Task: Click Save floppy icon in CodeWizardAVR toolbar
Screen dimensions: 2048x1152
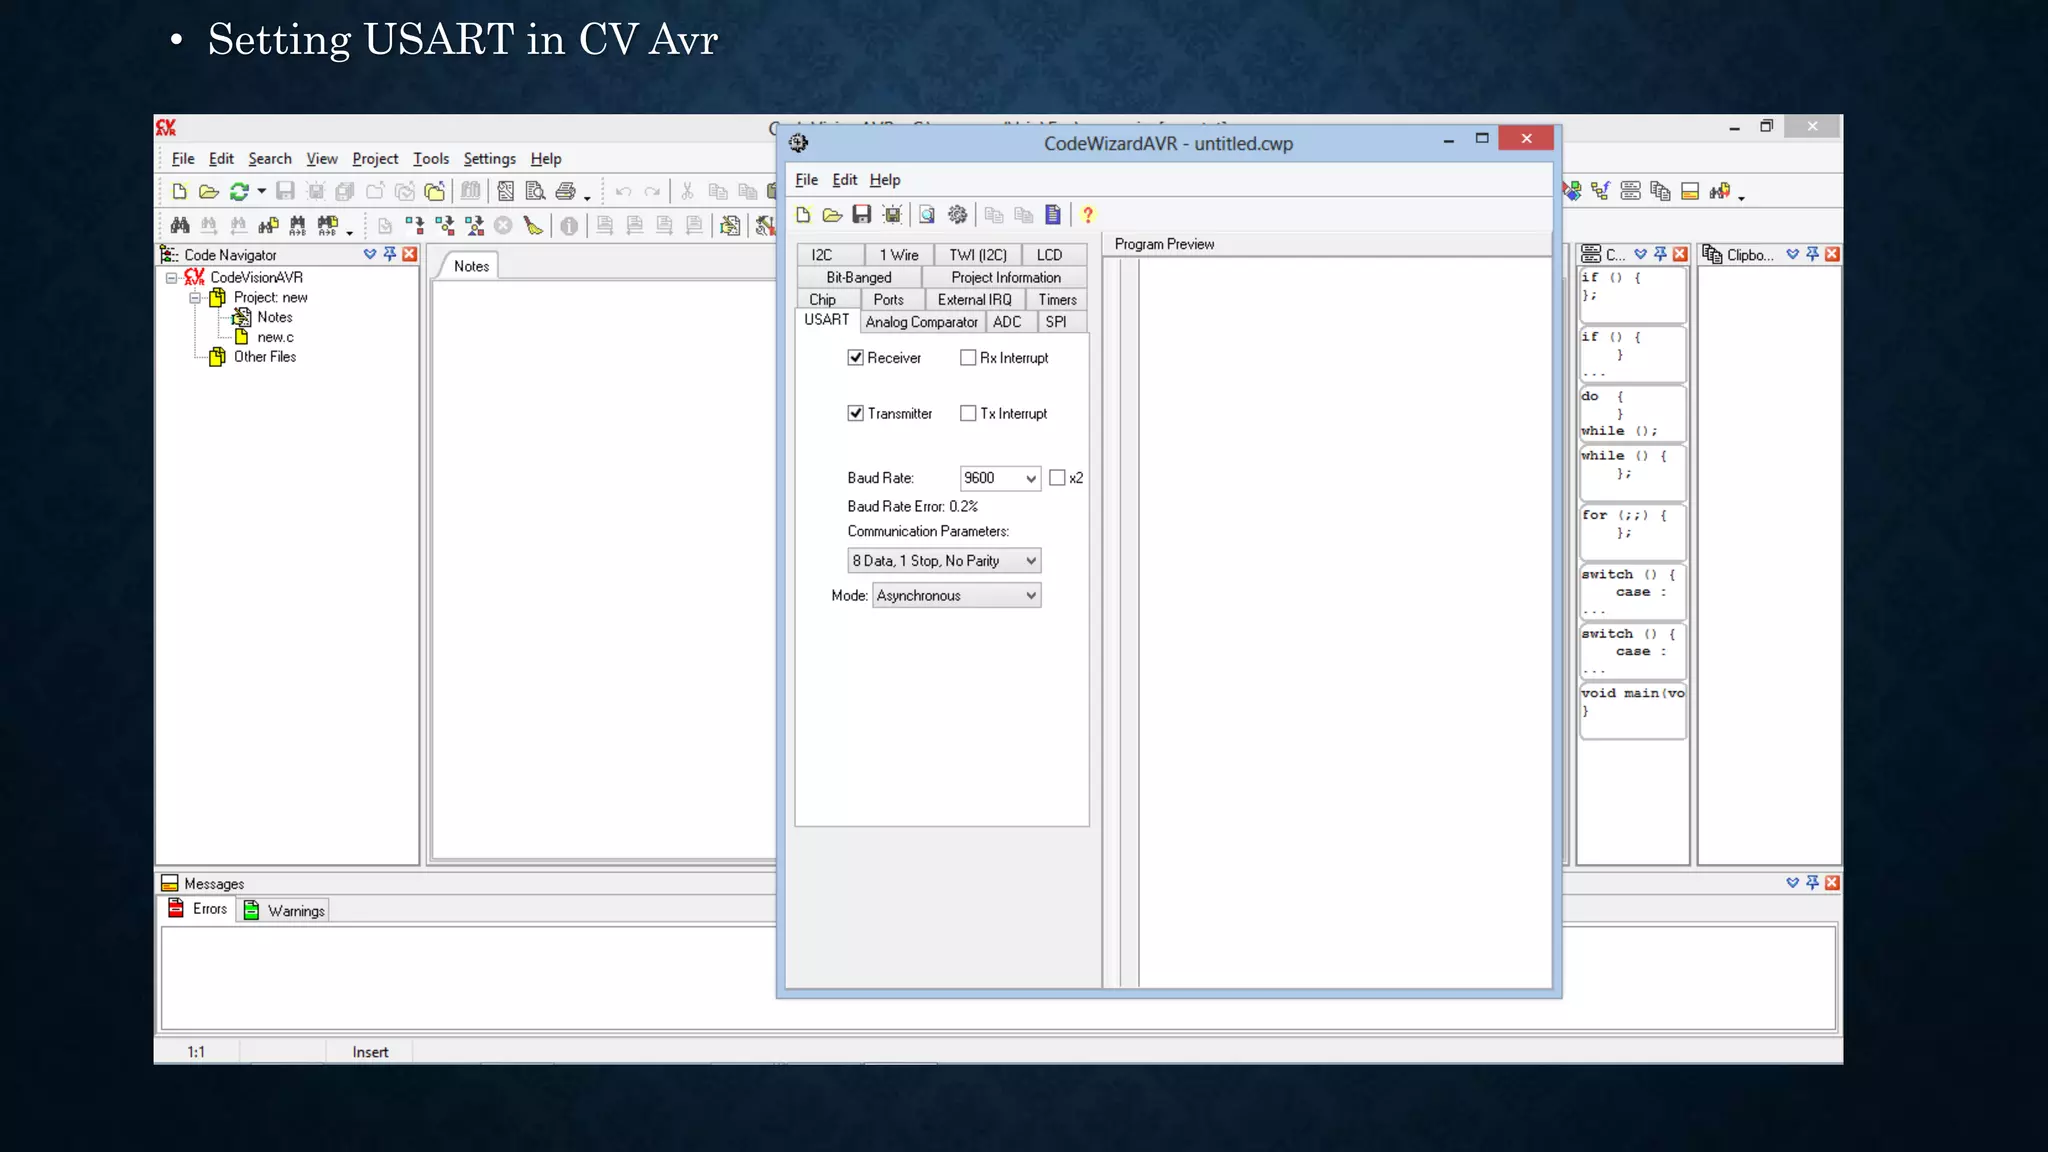Action: click(861, 215)
